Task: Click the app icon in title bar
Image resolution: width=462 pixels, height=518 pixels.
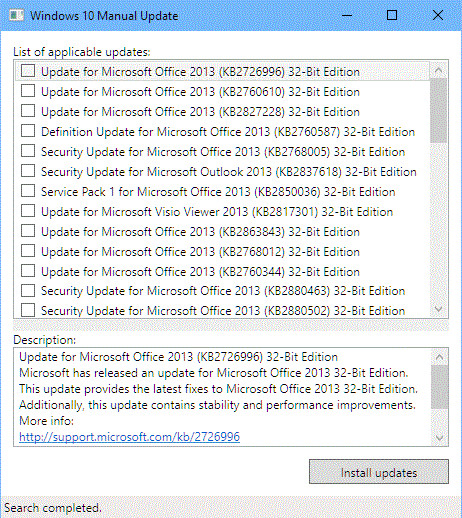Action: click(16, 15)
